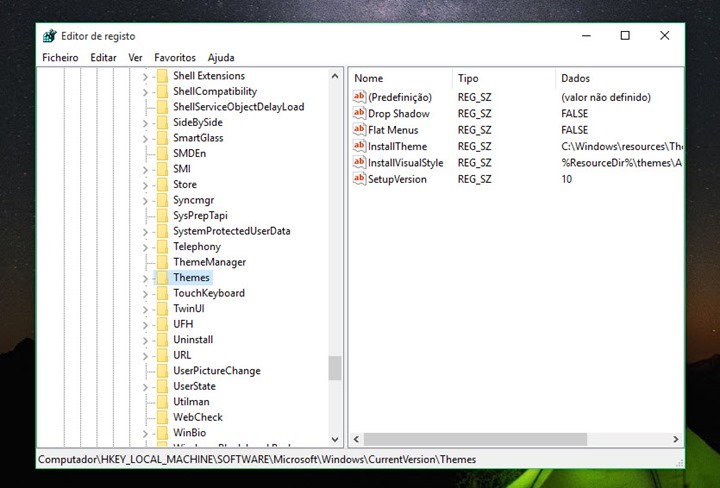Click the SmartGlass folder icon
The height and width of the screenshot is (488, 720).
click(163, 138)
